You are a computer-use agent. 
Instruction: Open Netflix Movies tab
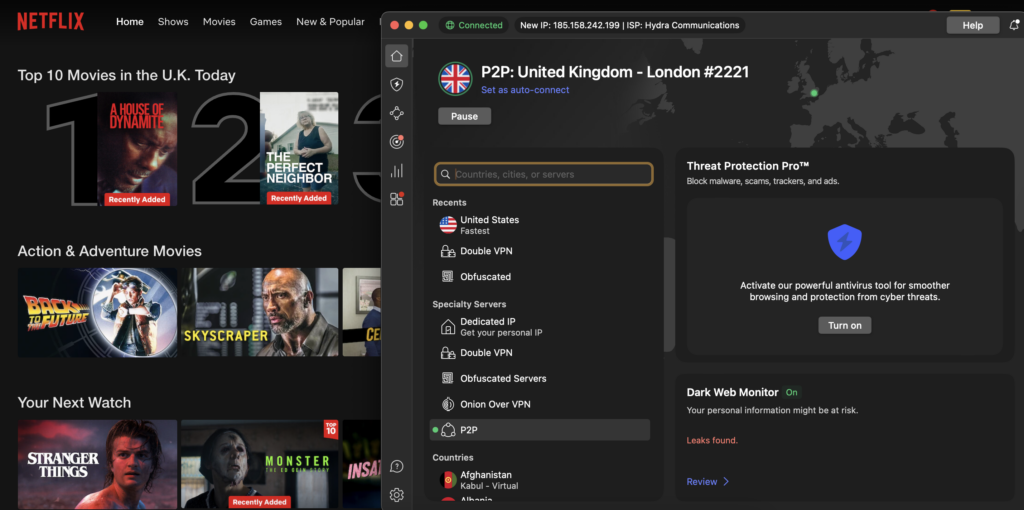coord(219,22)
